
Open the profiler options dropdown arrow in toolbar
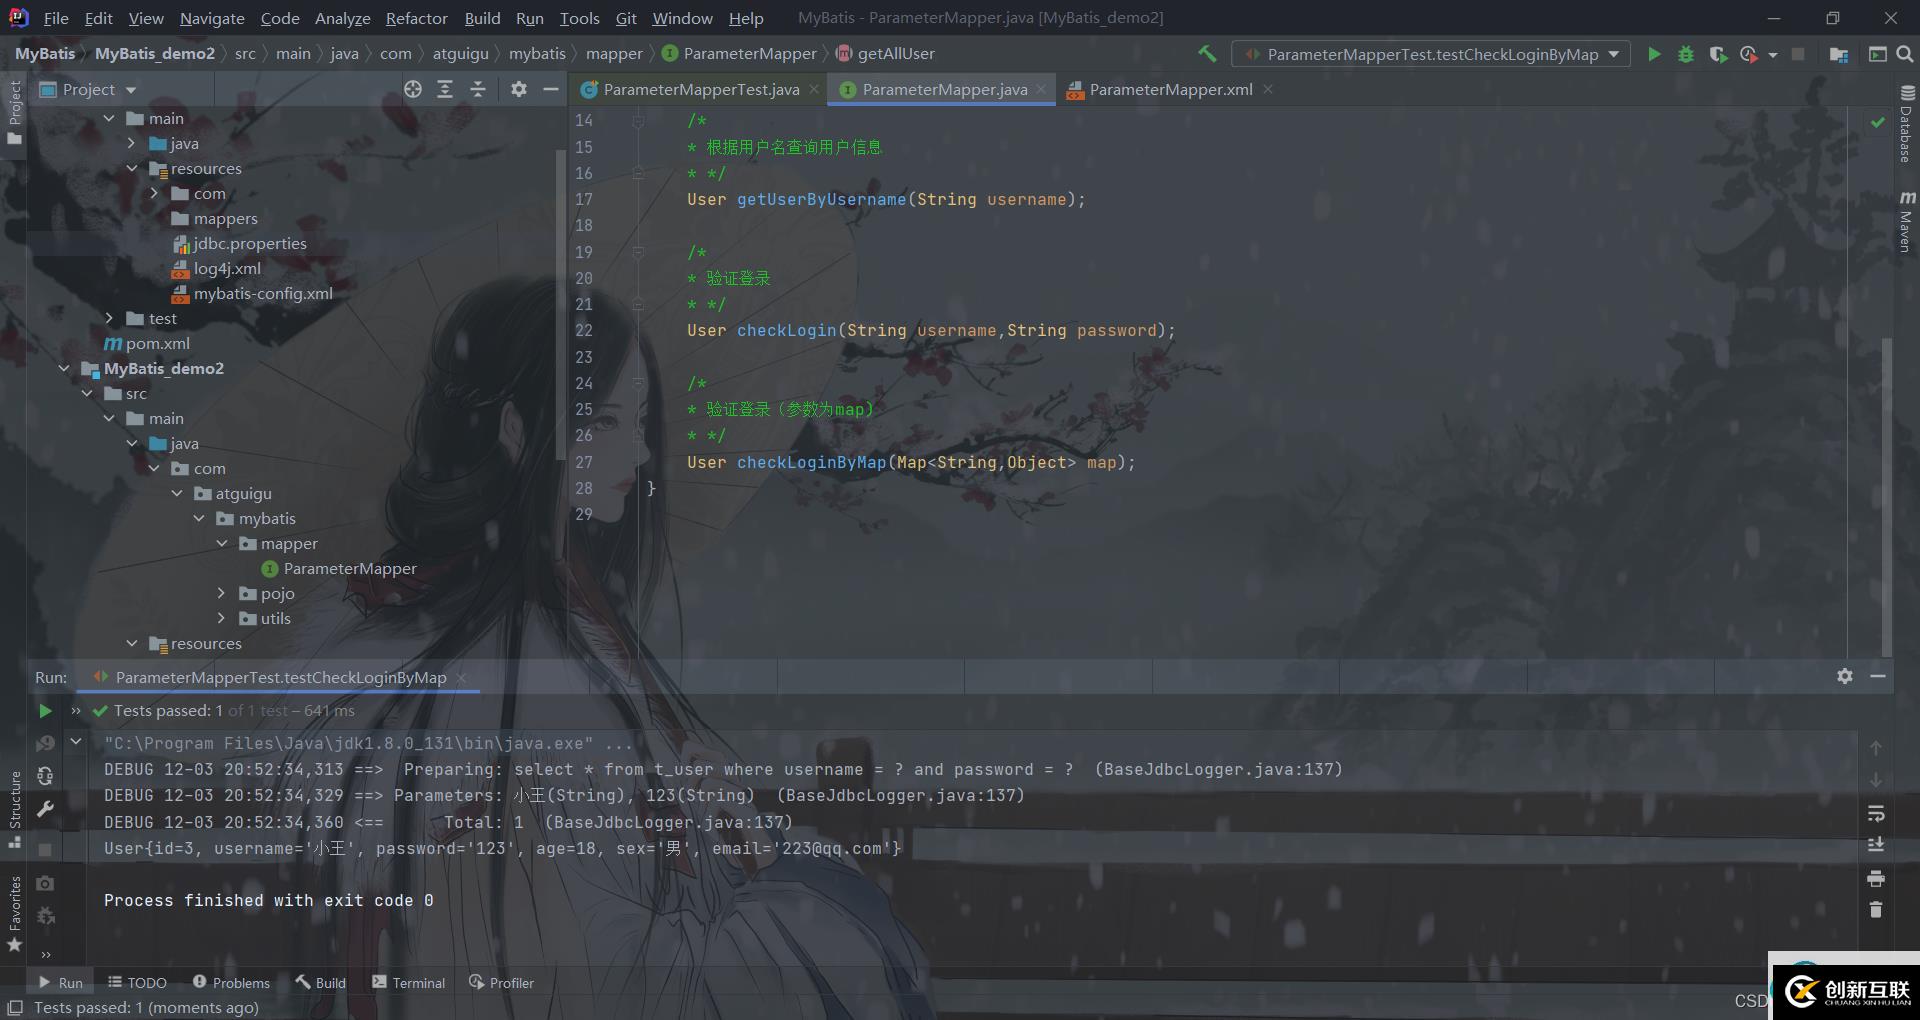pos(1772,55)
